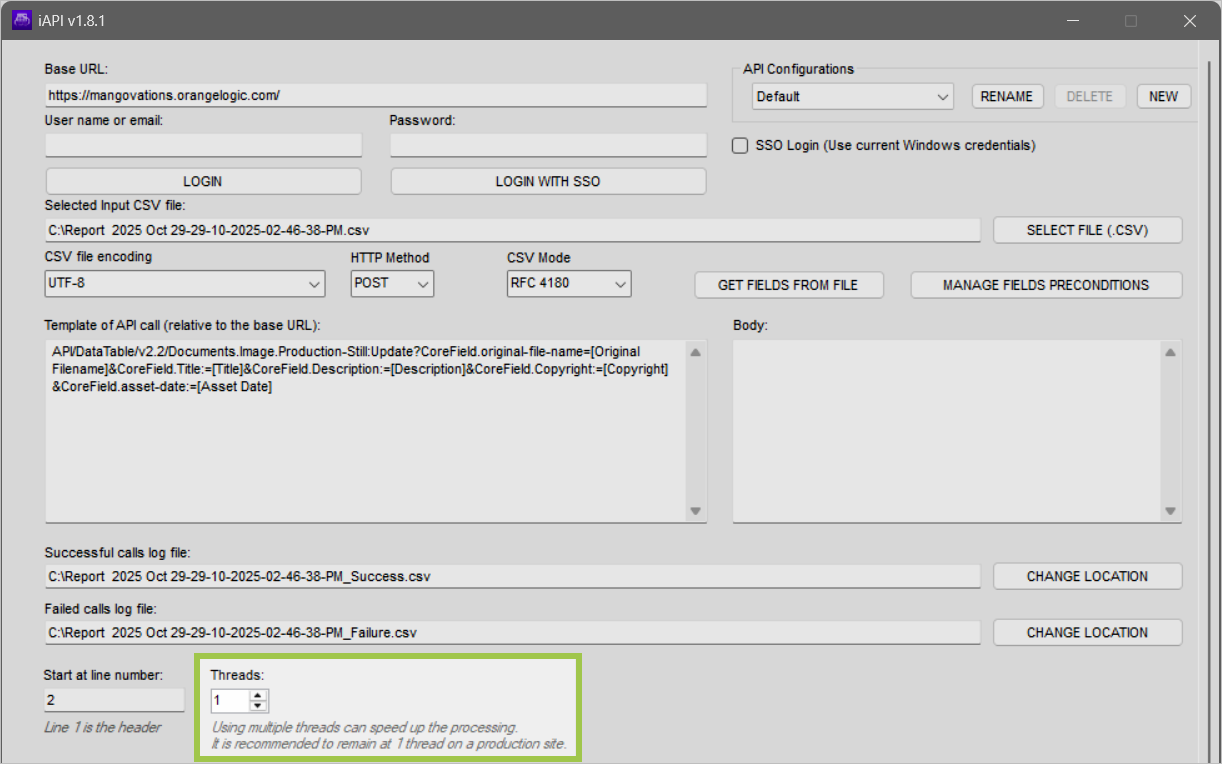
Task: Enable the SSO Login checkbox
Action: (740, 146)
